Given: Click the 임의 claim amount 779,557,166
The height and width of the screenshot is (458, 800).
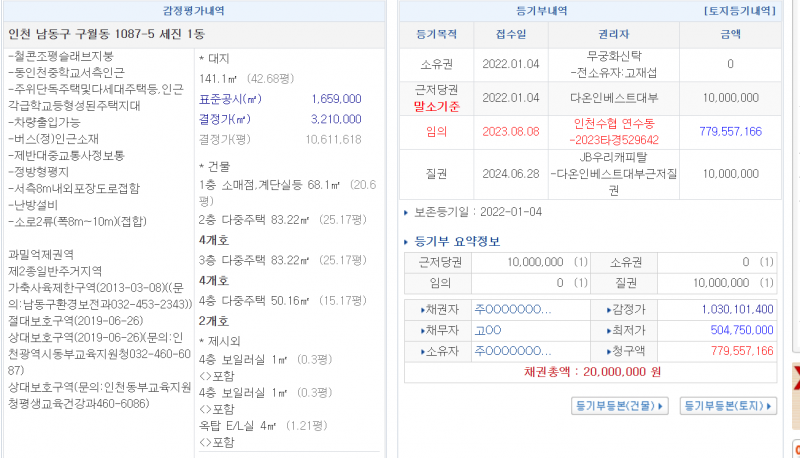Looking at the screenshot, I should 730,131.
